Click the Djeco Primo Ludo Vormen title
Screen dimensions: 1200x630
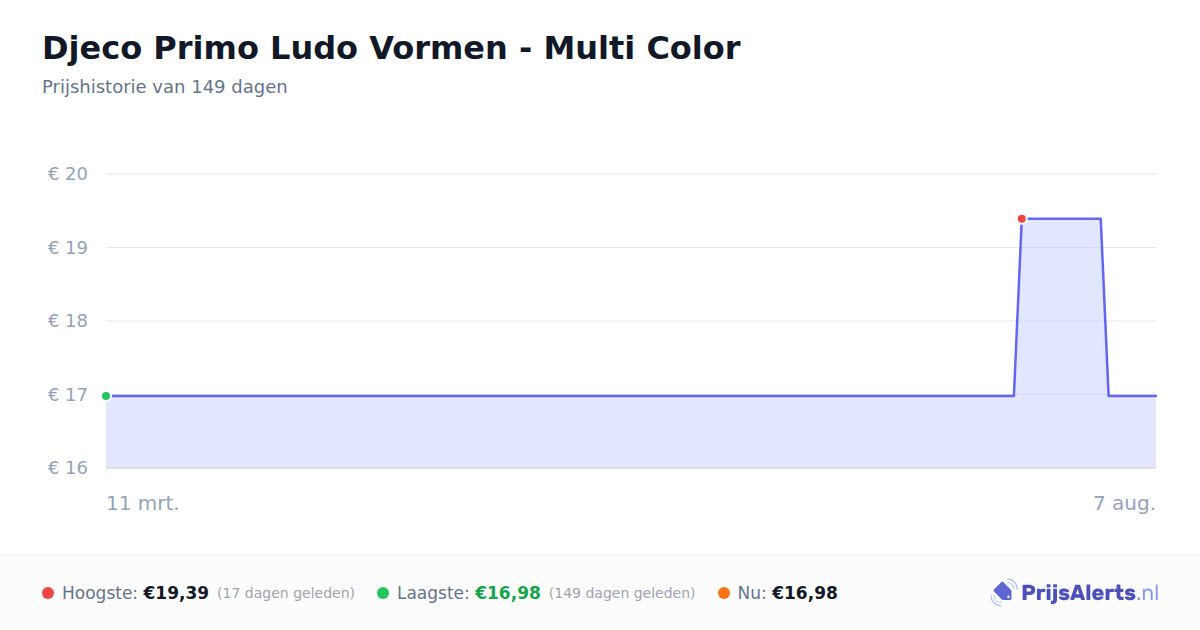391,47
